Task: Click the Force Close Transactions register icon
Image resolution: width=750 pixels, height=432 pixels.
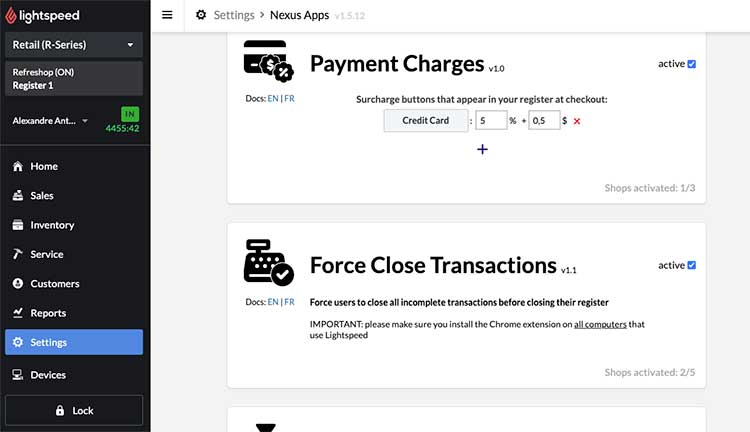Action: point(267,263)
